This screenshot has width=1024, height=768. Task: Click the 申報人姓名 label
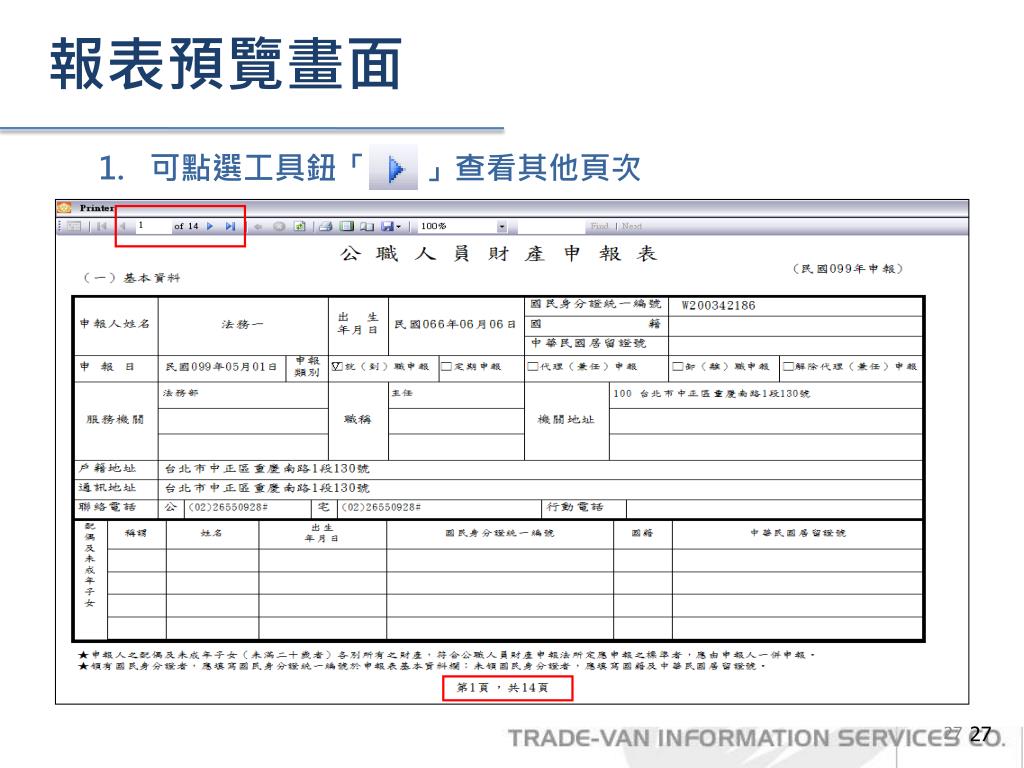coord(115,323)
